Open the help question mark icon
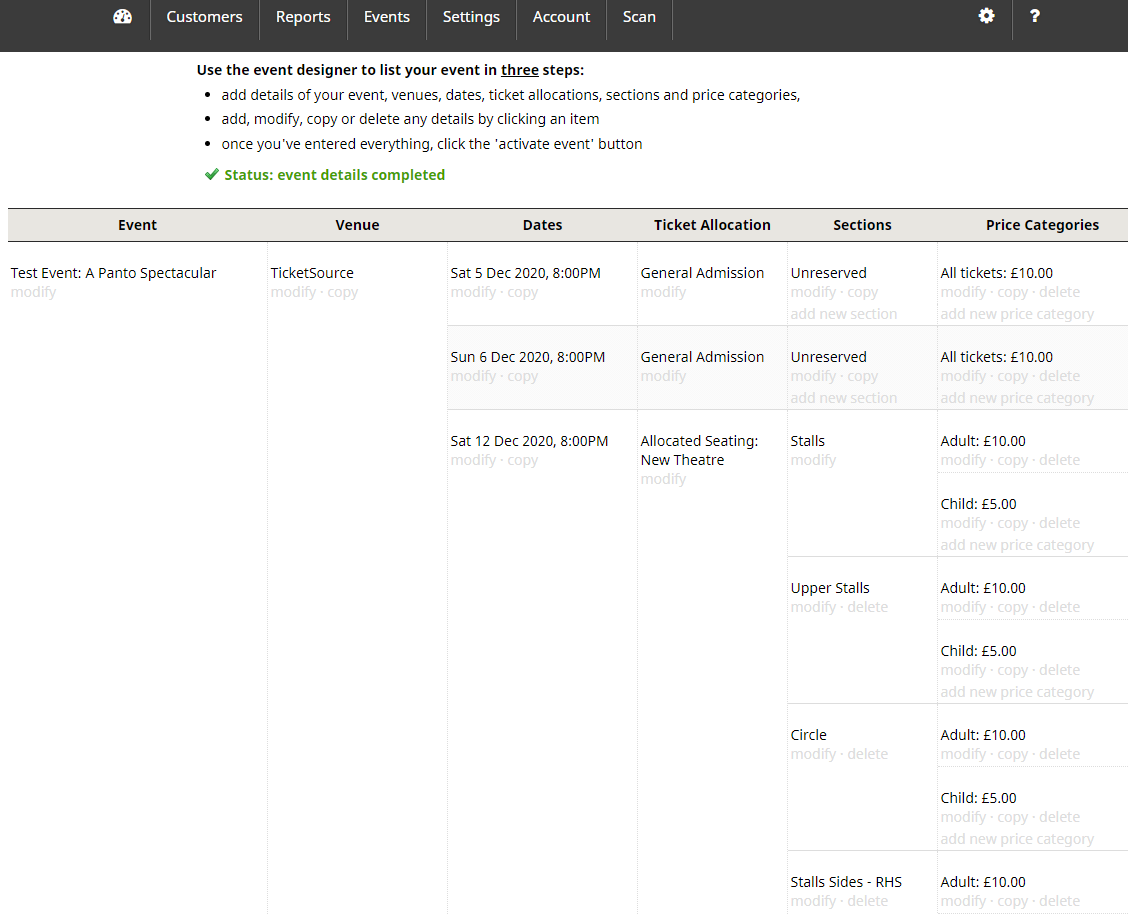 [1034, 16]
